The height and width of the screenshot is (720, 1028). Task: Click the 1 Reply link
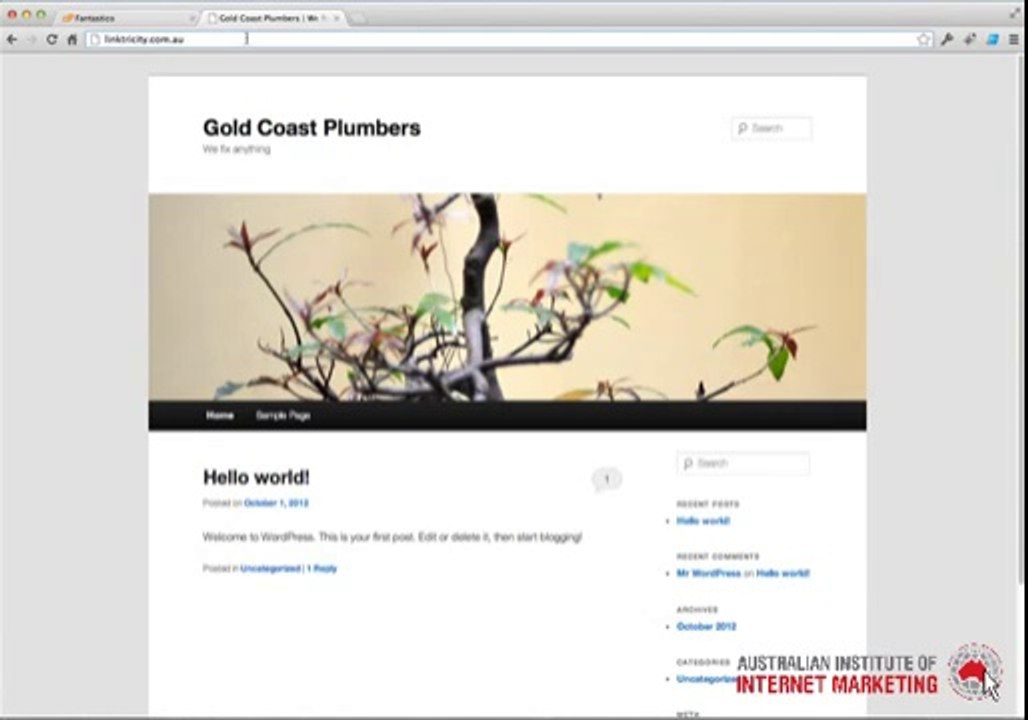click(x=322, y=569)
